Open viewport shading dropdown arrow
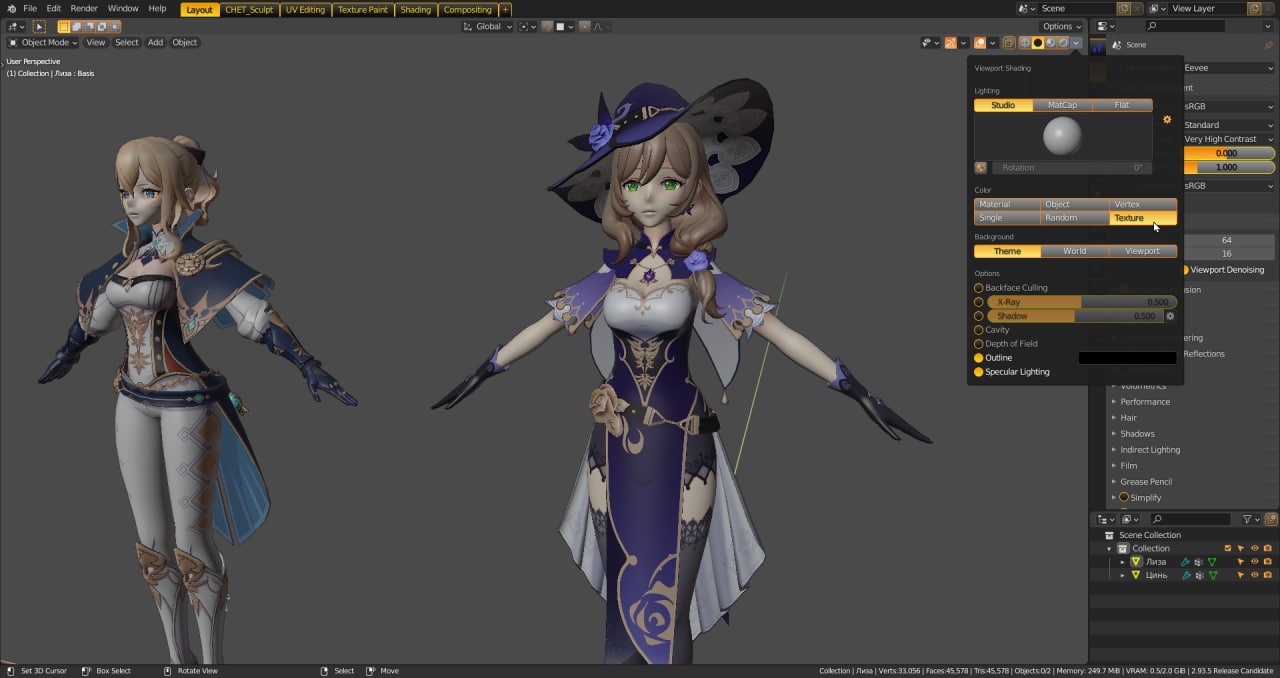This screenshot has width=1280, height=678. click(x=1076, y=43)
